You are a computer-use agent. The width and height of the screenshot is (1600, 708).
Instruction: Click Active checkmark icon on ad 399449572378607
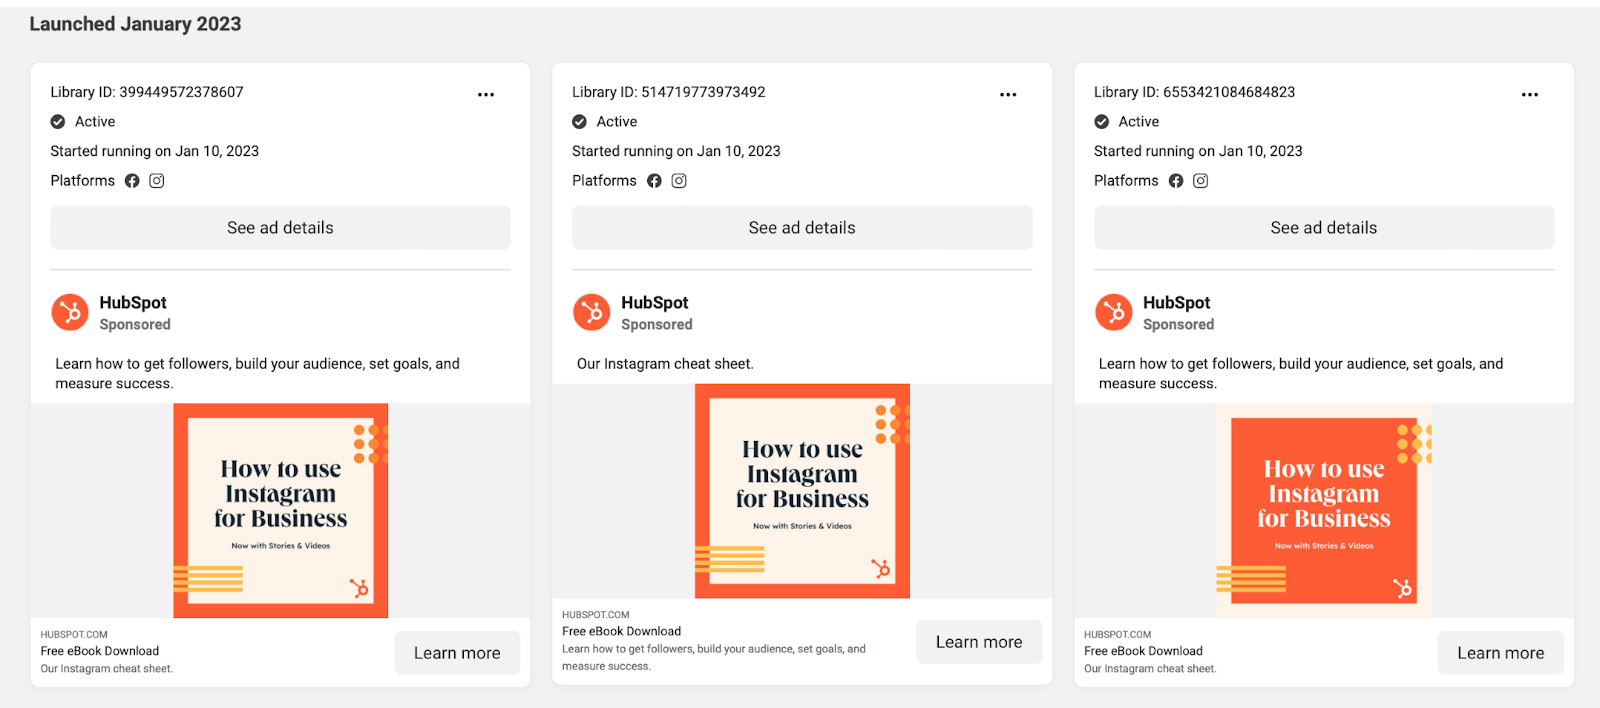[x=58, y=122]
